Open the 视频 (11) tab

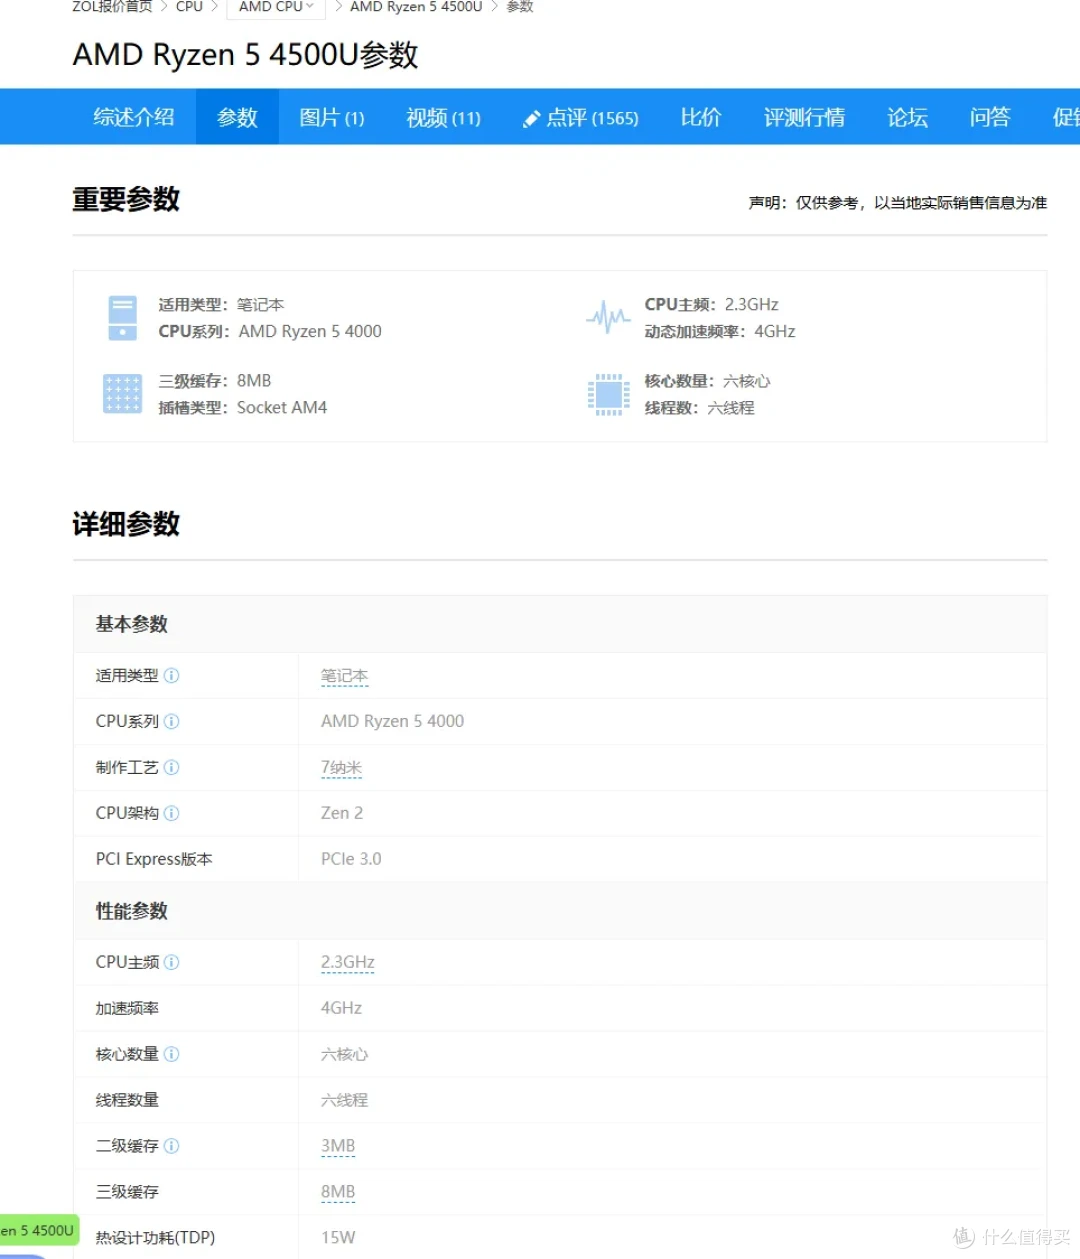(443, 117)
